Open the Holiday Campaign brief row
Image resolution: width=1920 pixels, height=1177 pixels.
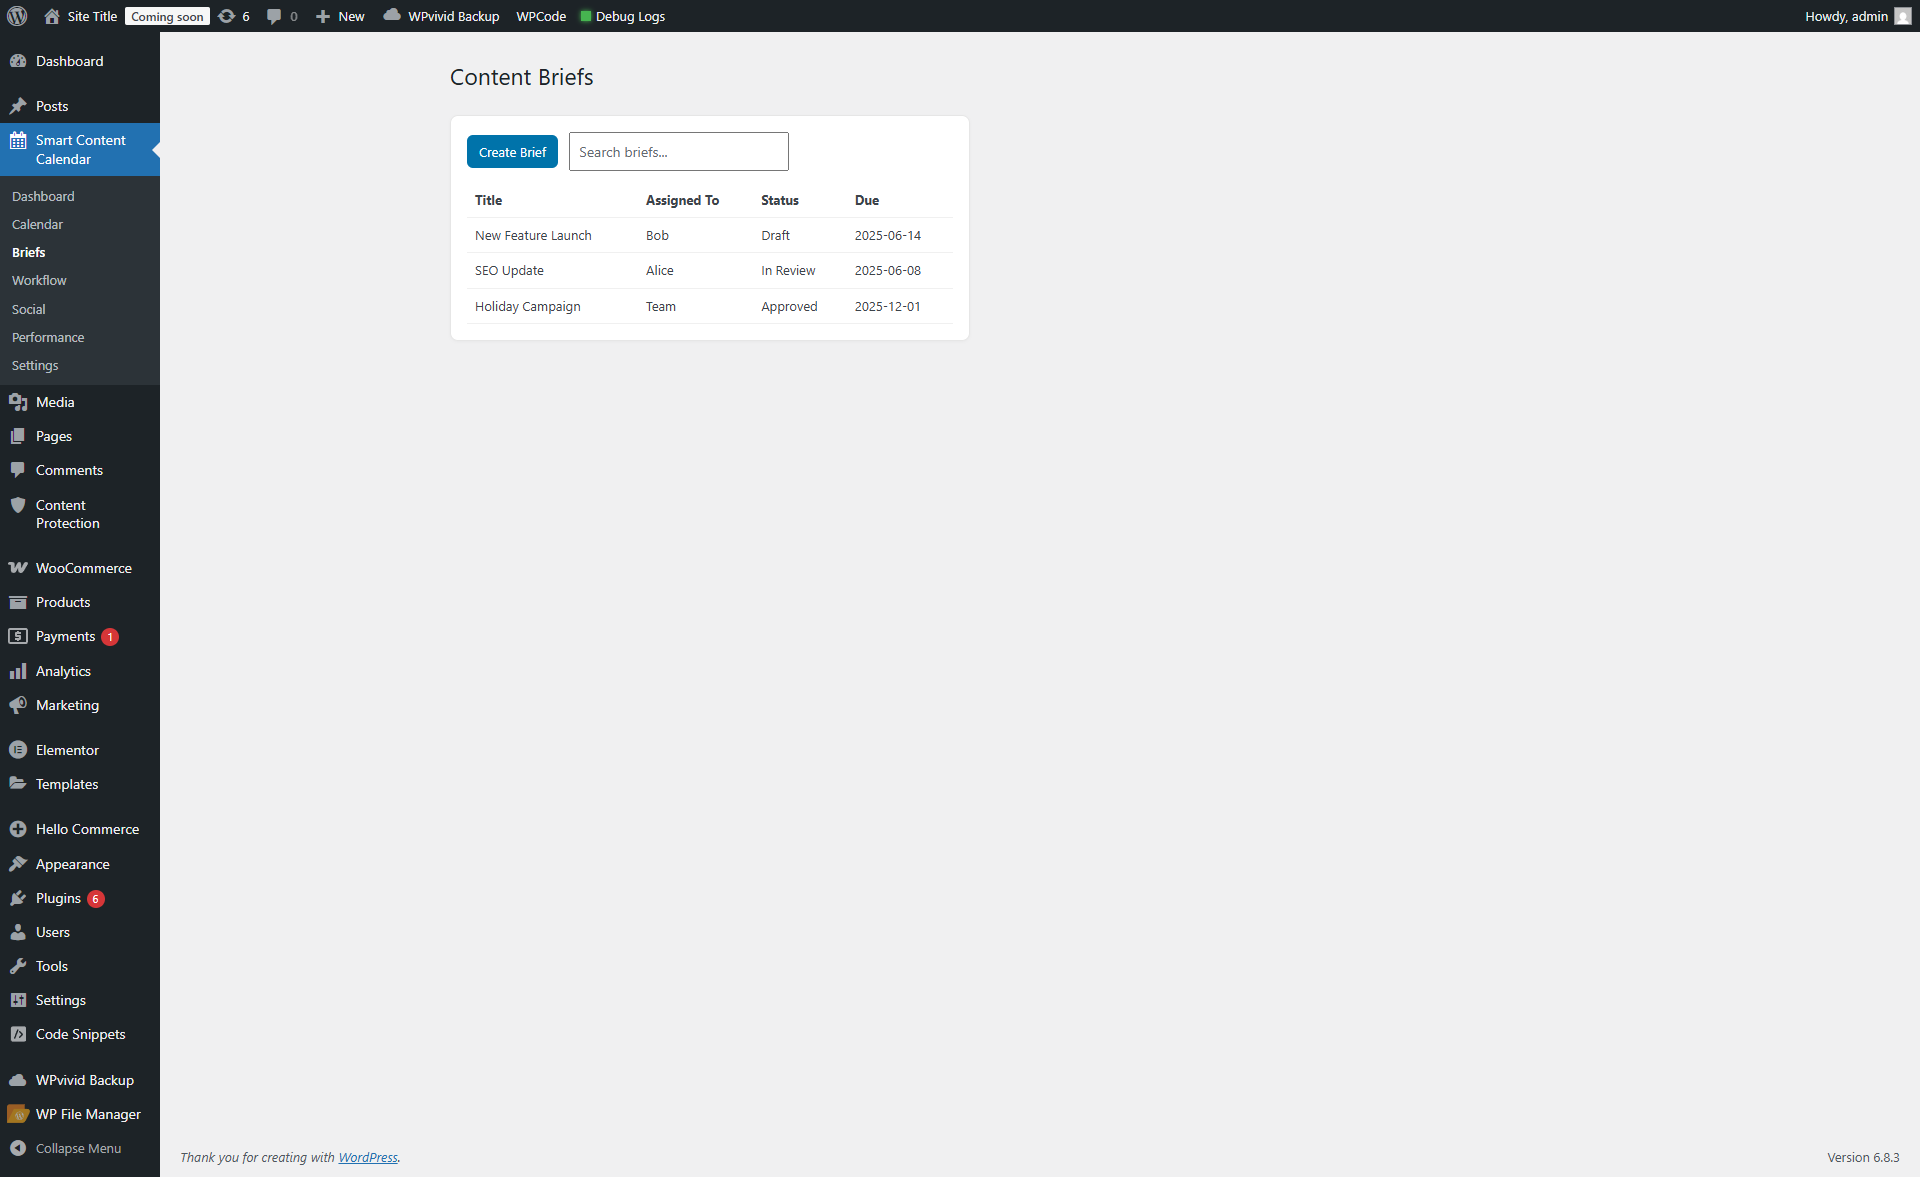(x=527, y=307)
